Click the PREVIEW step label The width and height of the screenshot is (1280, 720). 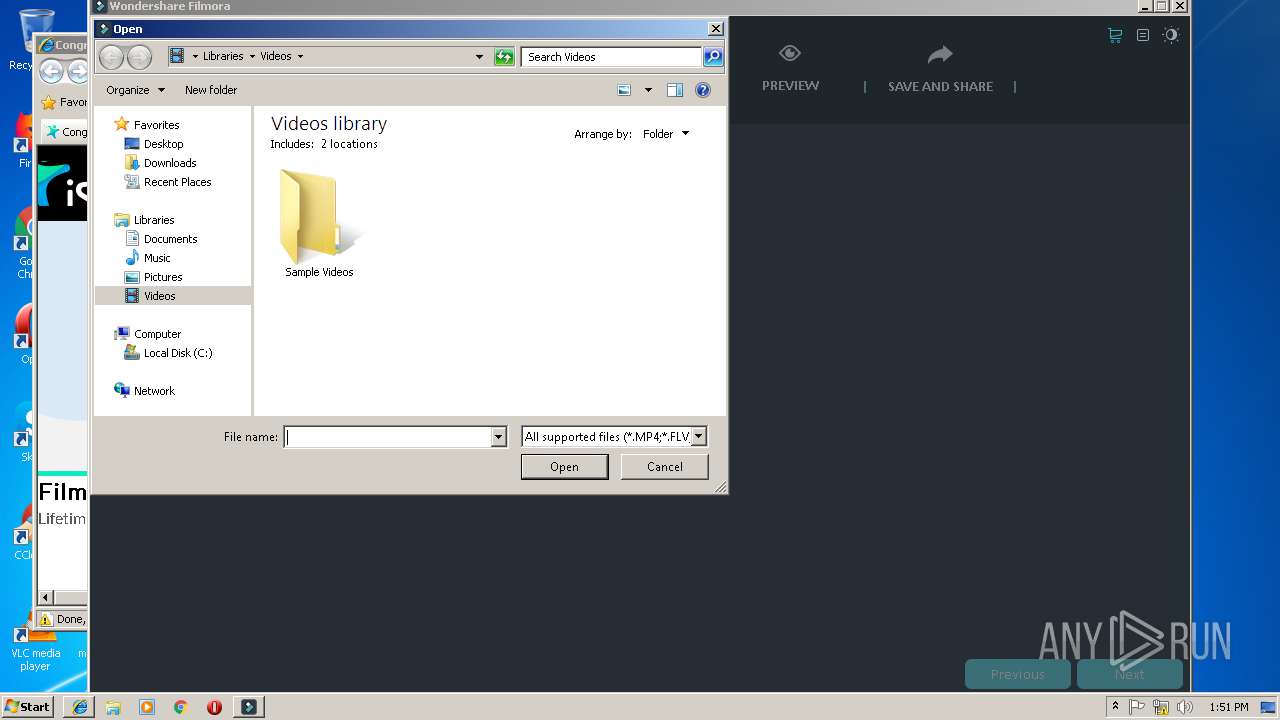[x=790, y=86]
